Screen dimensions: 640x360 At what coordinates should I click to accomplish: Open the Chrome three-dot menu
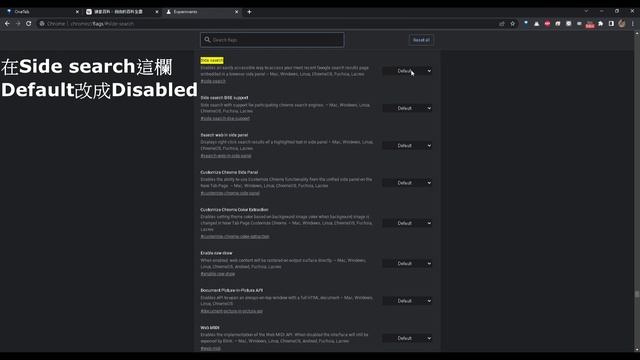633,24
